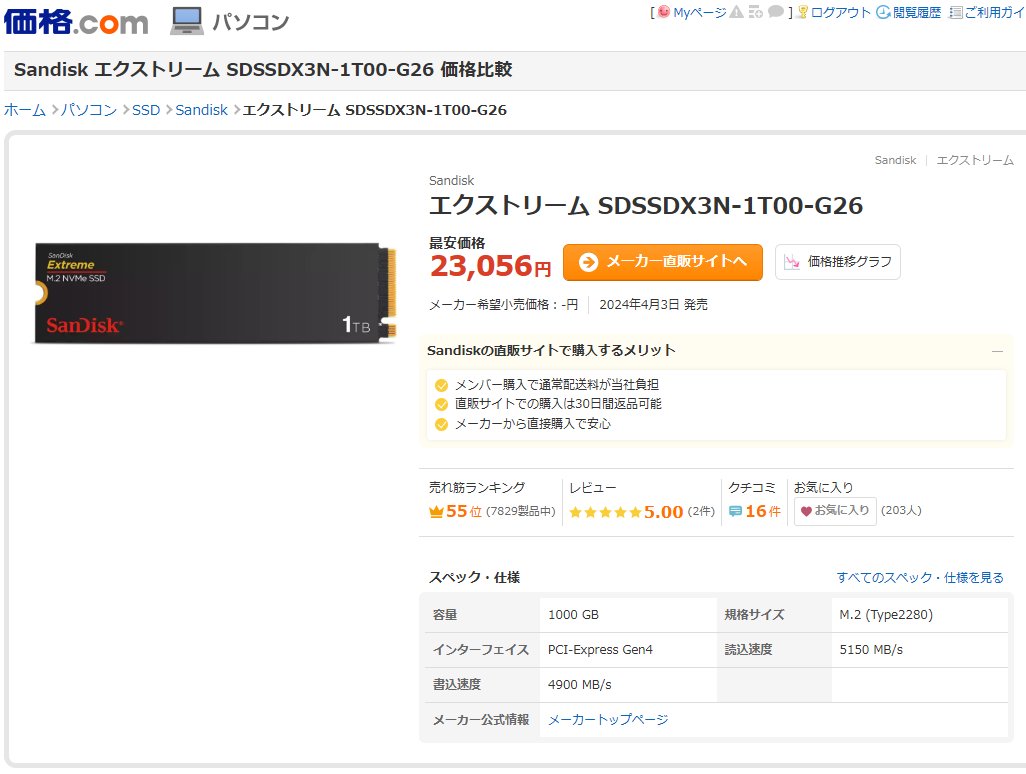Click the 2024年4月3日 発売 release date
Image resolution: width=1026 pixels, height=774 pixels.
pyautogui.click(x=653, y=305)
